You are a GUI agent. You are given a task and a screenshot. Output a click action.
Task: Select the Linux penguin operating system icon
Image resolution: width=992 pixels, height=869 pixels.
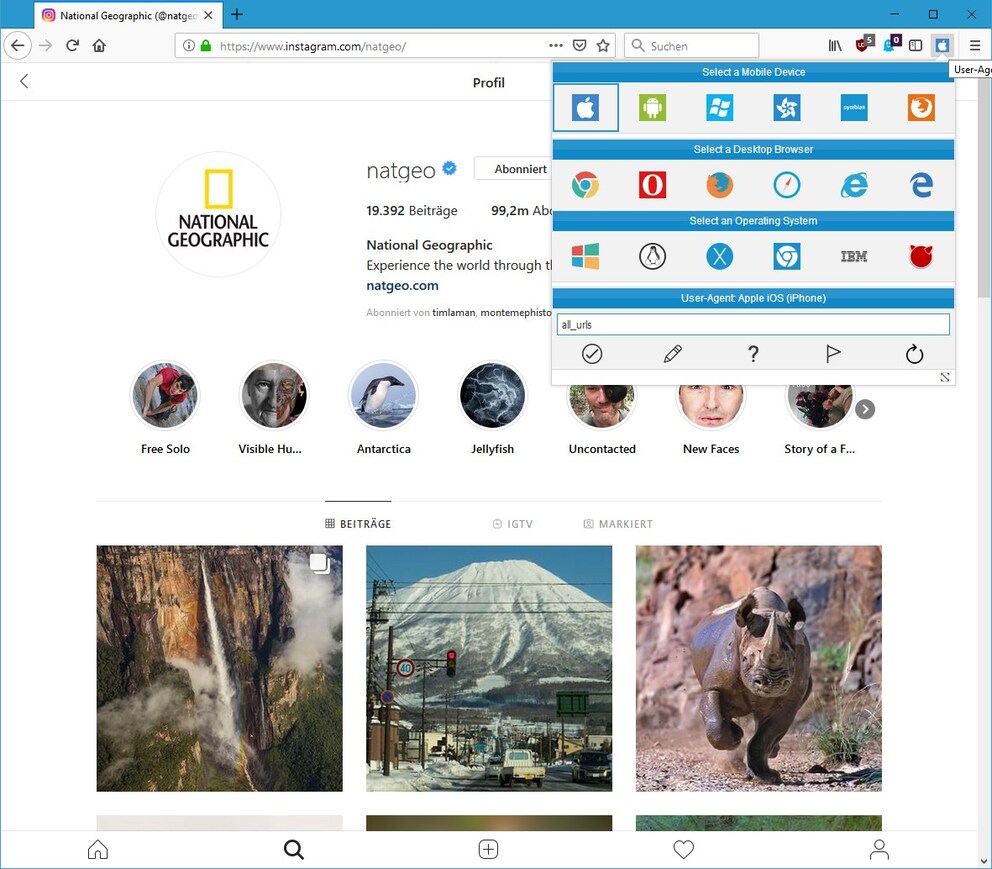point(652,257)
